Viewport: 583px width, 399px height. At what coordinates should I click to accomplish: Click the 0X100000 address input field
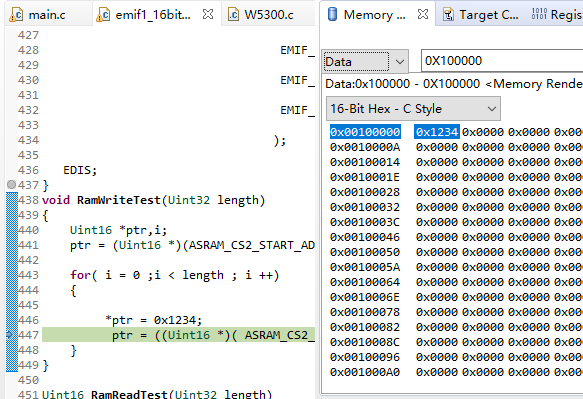[502, 61]
